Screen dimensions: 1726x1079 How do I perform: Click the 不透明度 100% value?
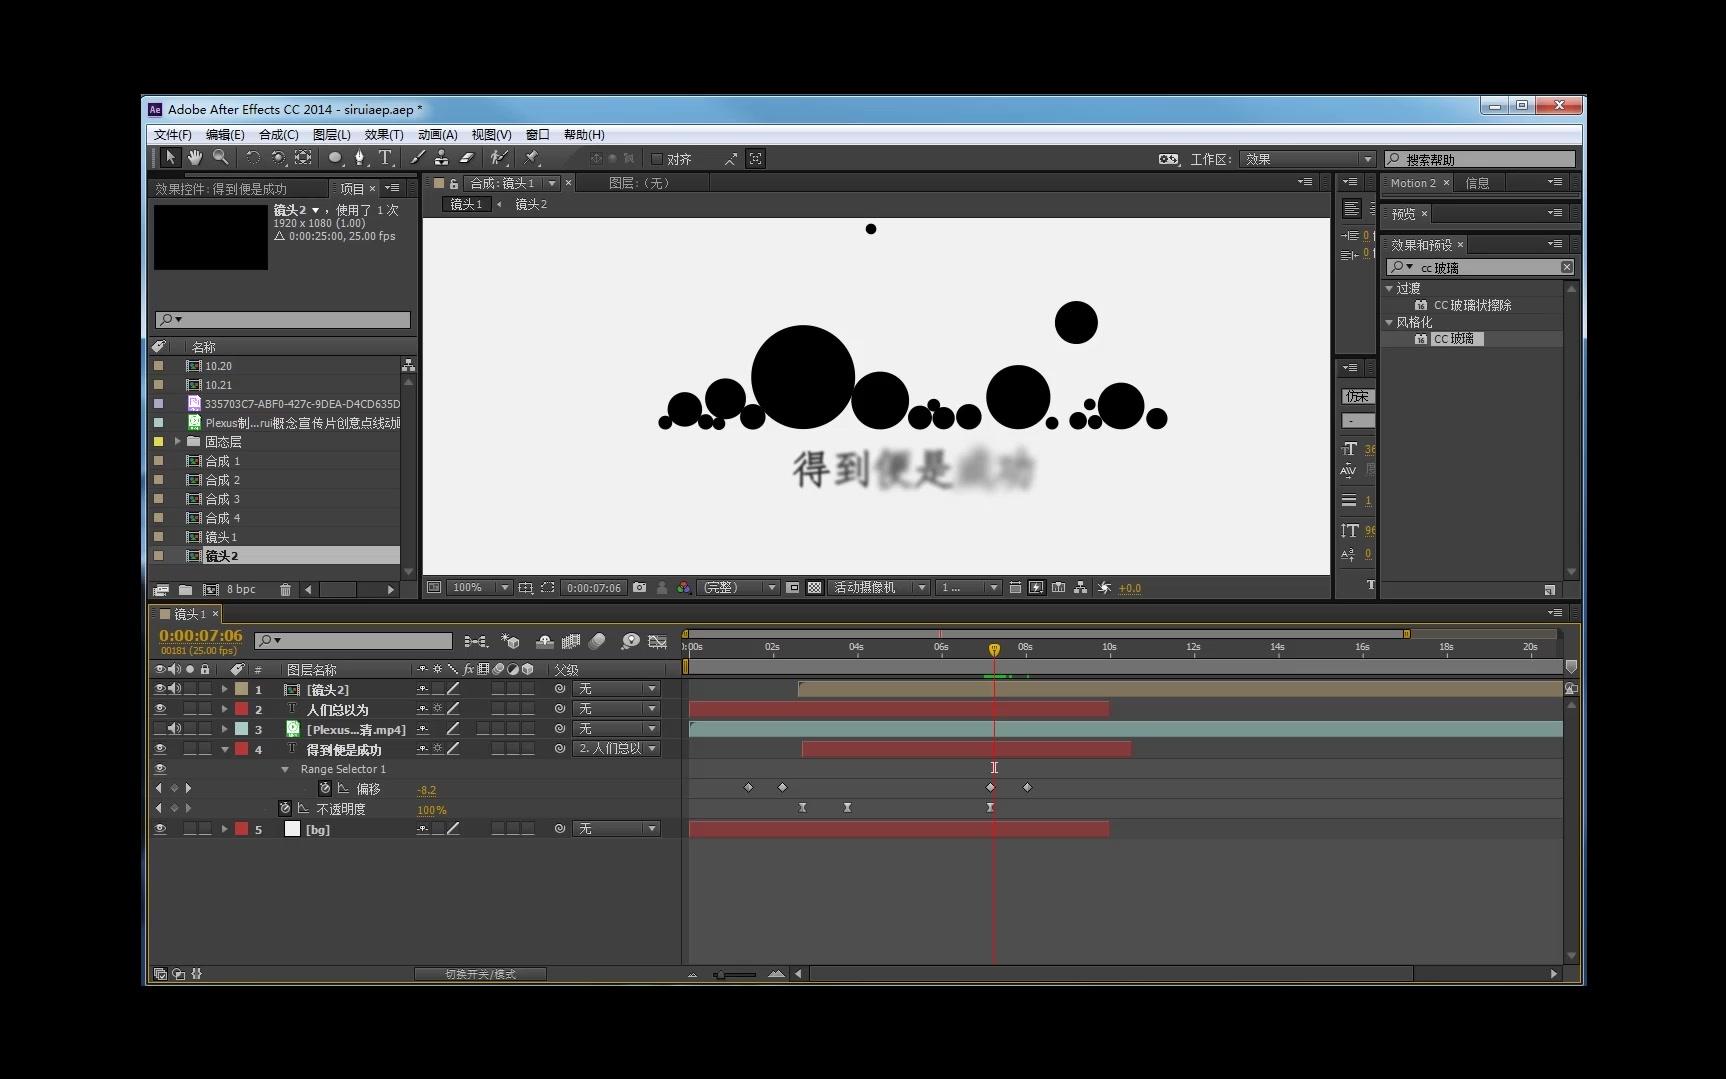coord(431,809)
